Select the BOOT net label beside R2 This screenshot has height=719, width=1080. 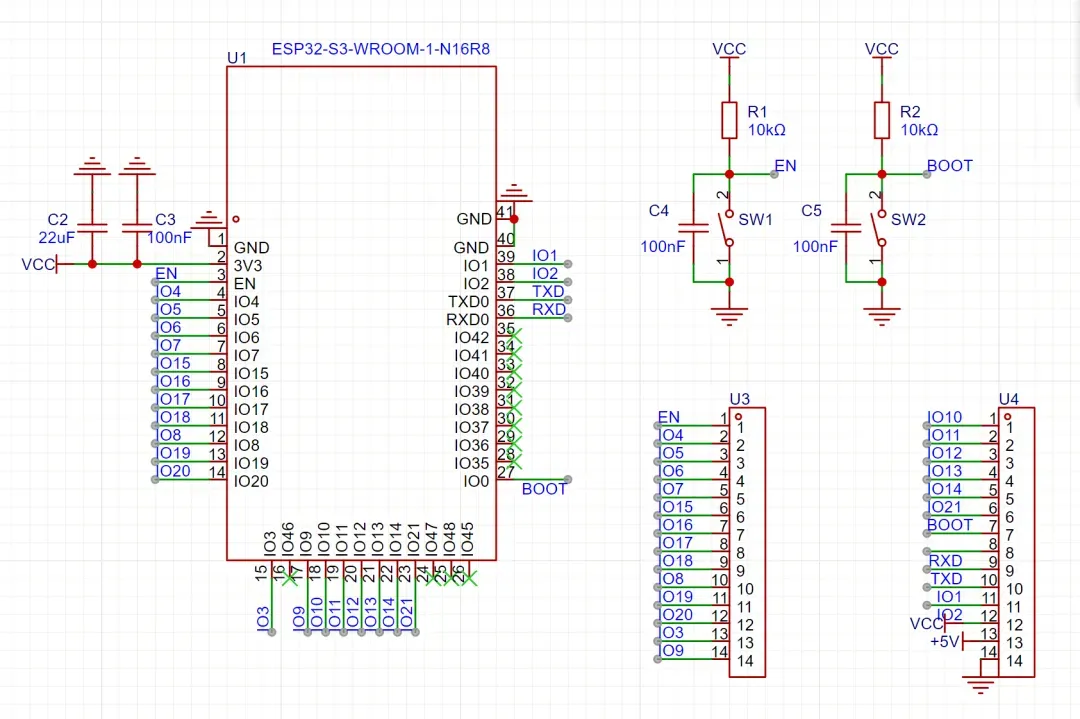tap(950, 166)
